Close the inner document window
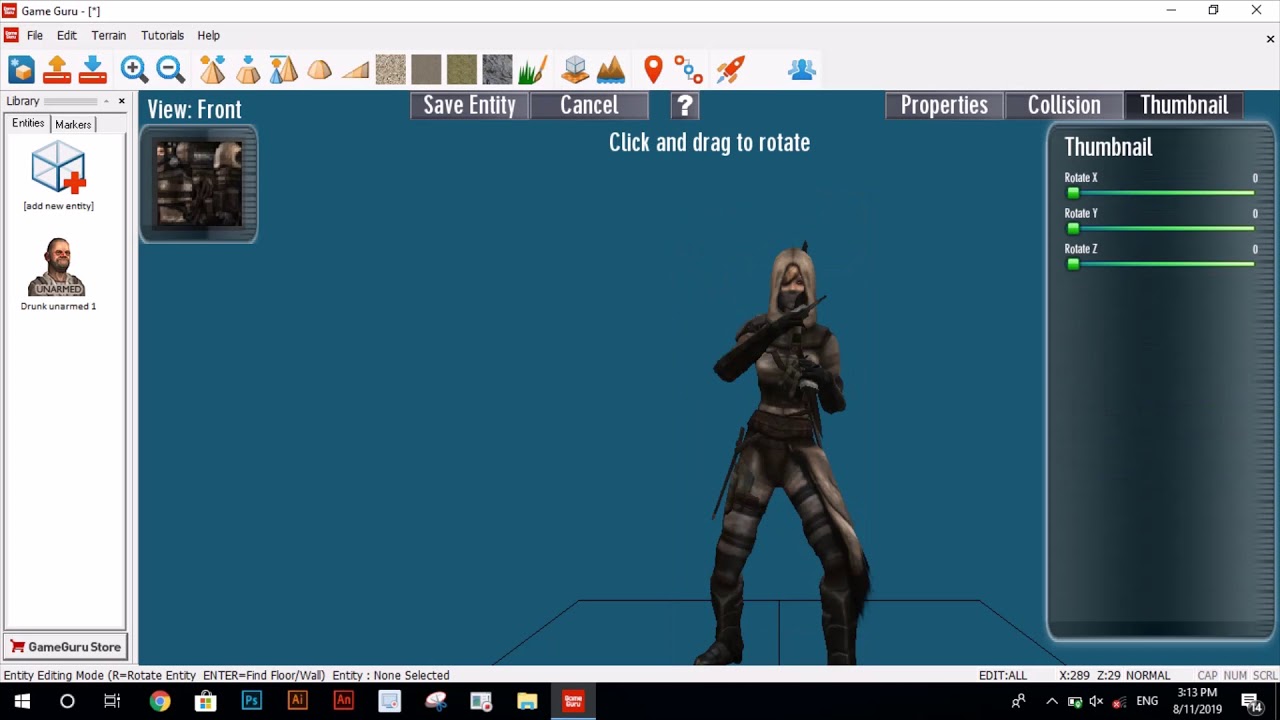This screenshot has height=720, width=1280. point(1270,39)
